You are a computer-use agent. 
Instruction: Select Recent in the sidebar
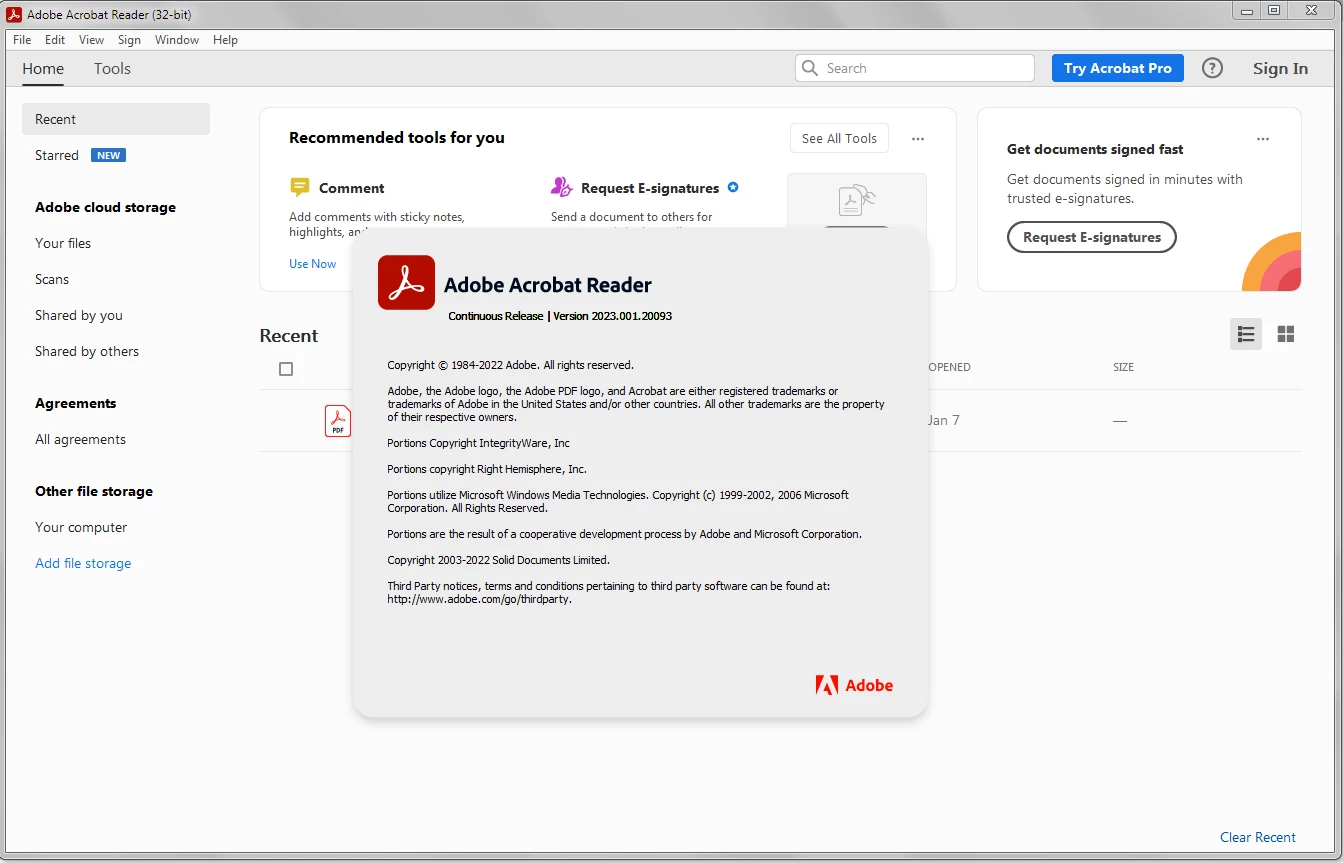tap(116, 119)
